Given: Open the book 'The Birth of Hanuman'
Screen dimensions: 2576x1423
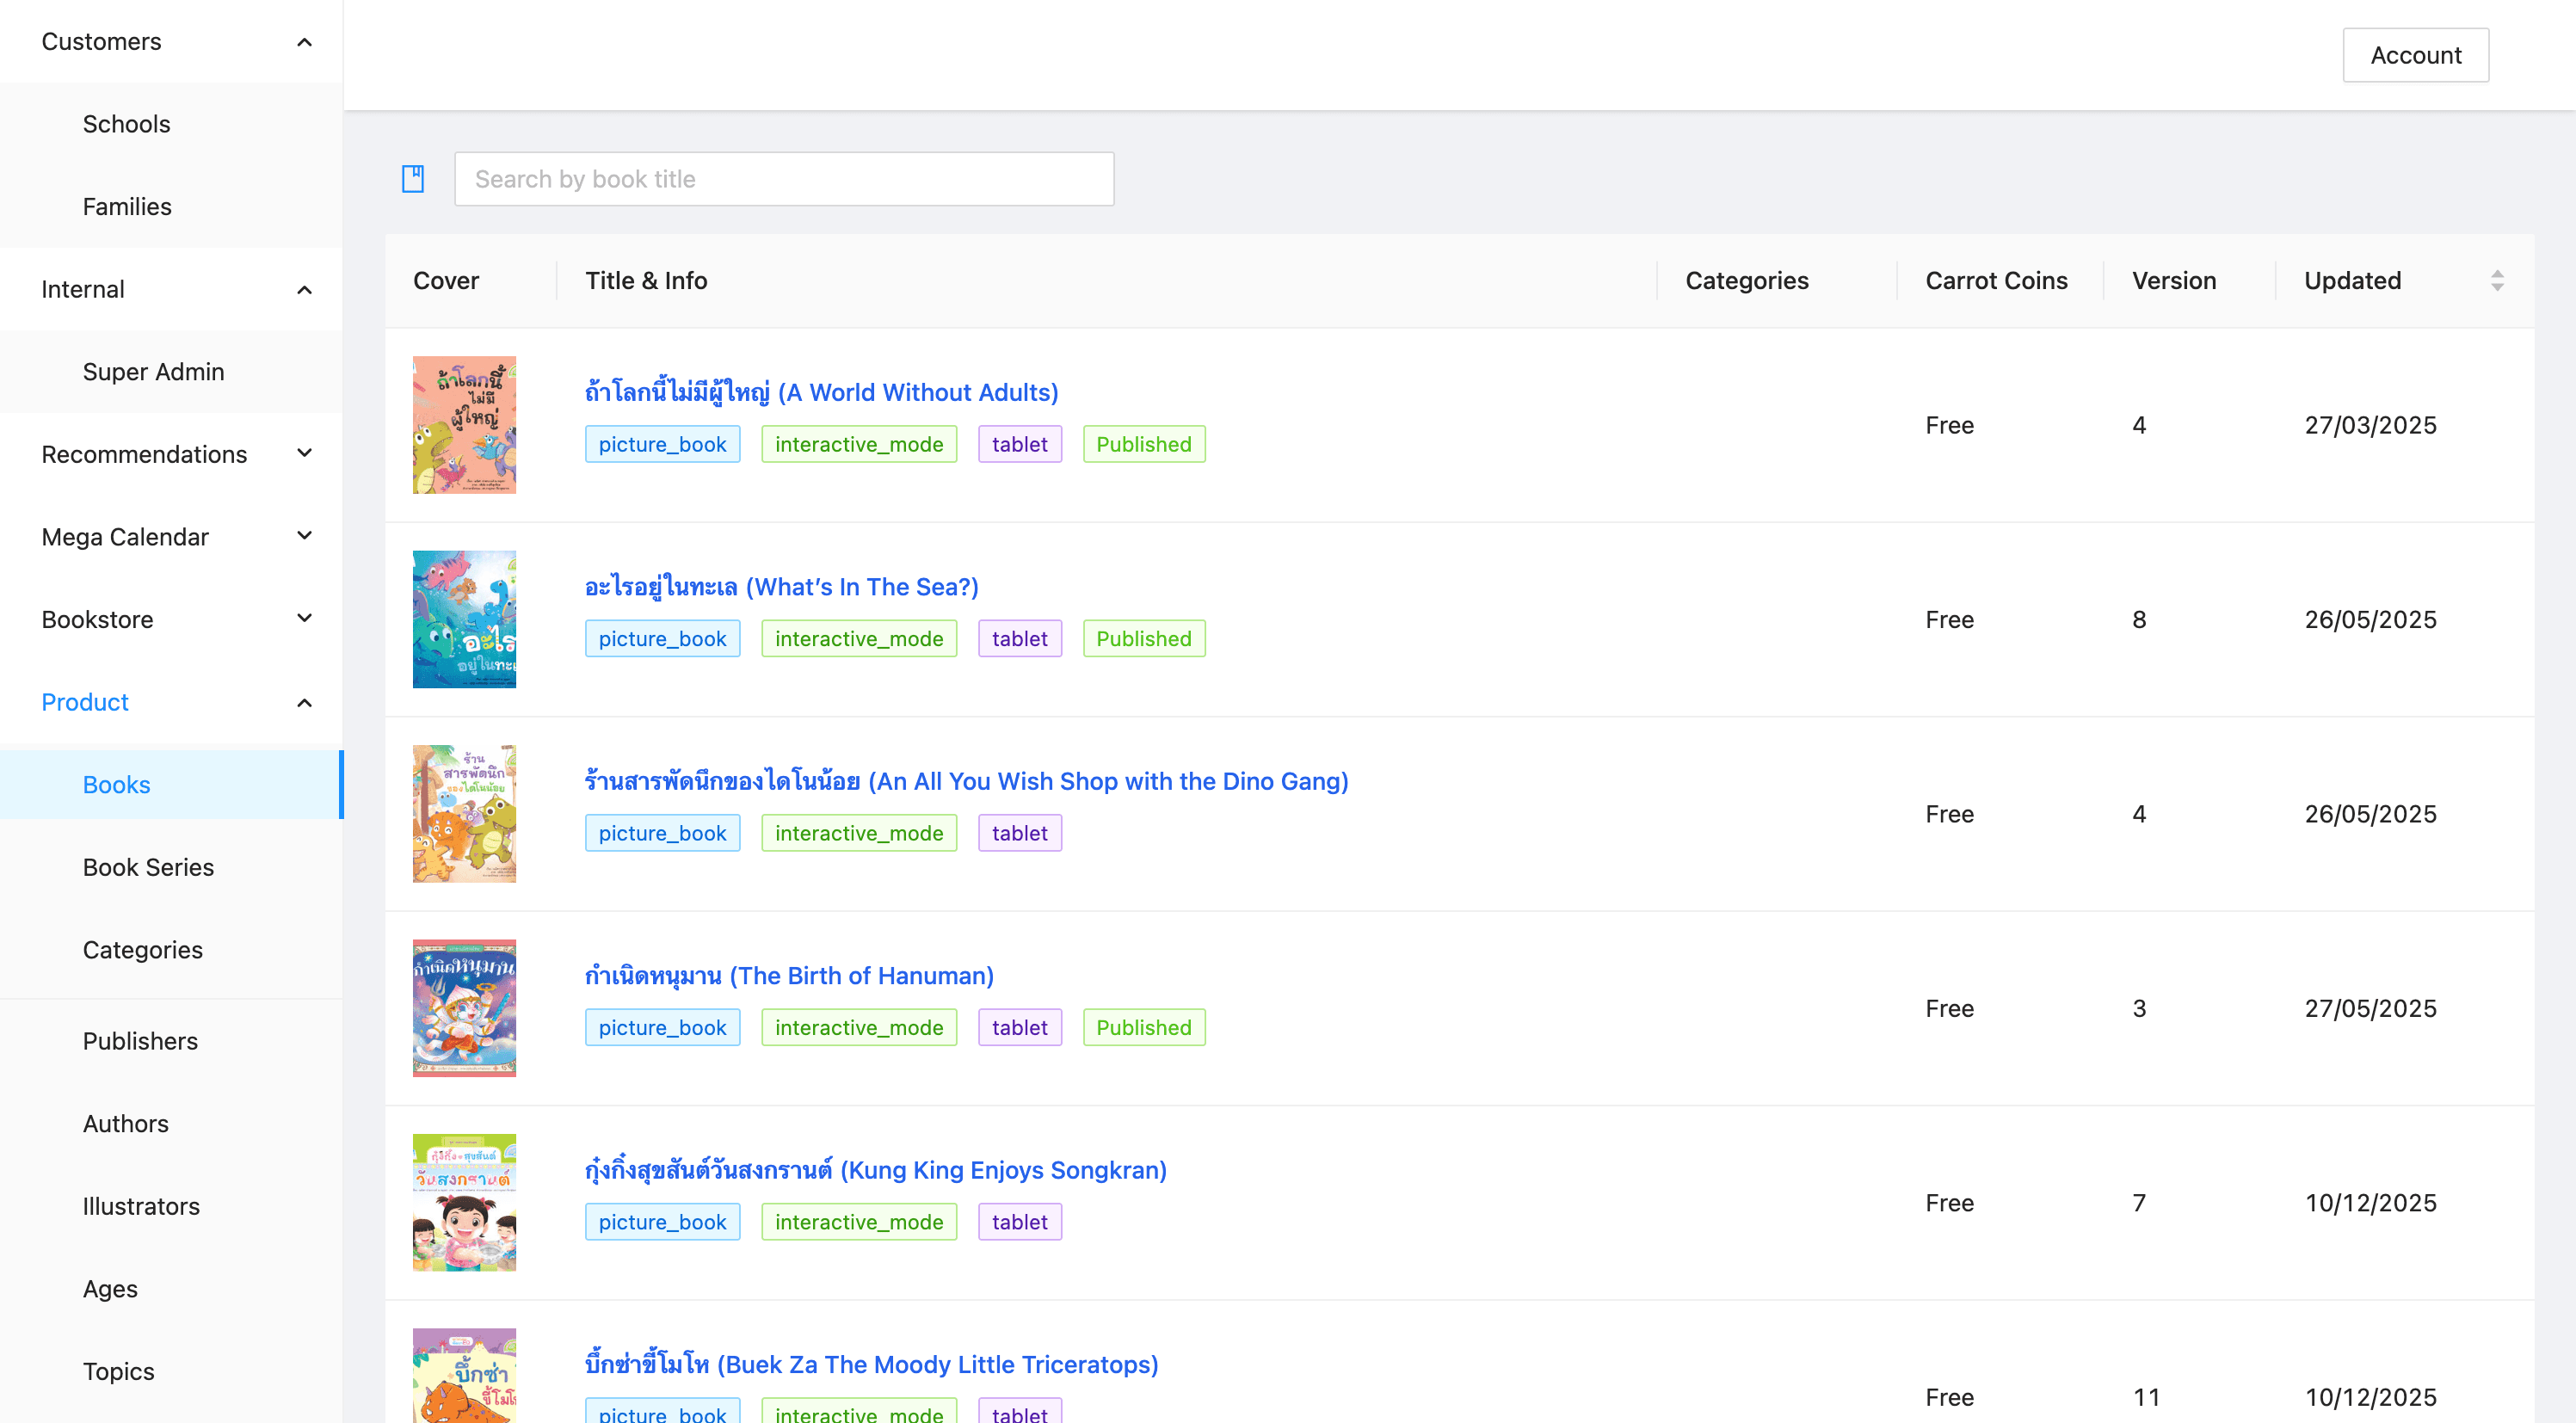Looking at the screenshot, I should tap(789, 975).
